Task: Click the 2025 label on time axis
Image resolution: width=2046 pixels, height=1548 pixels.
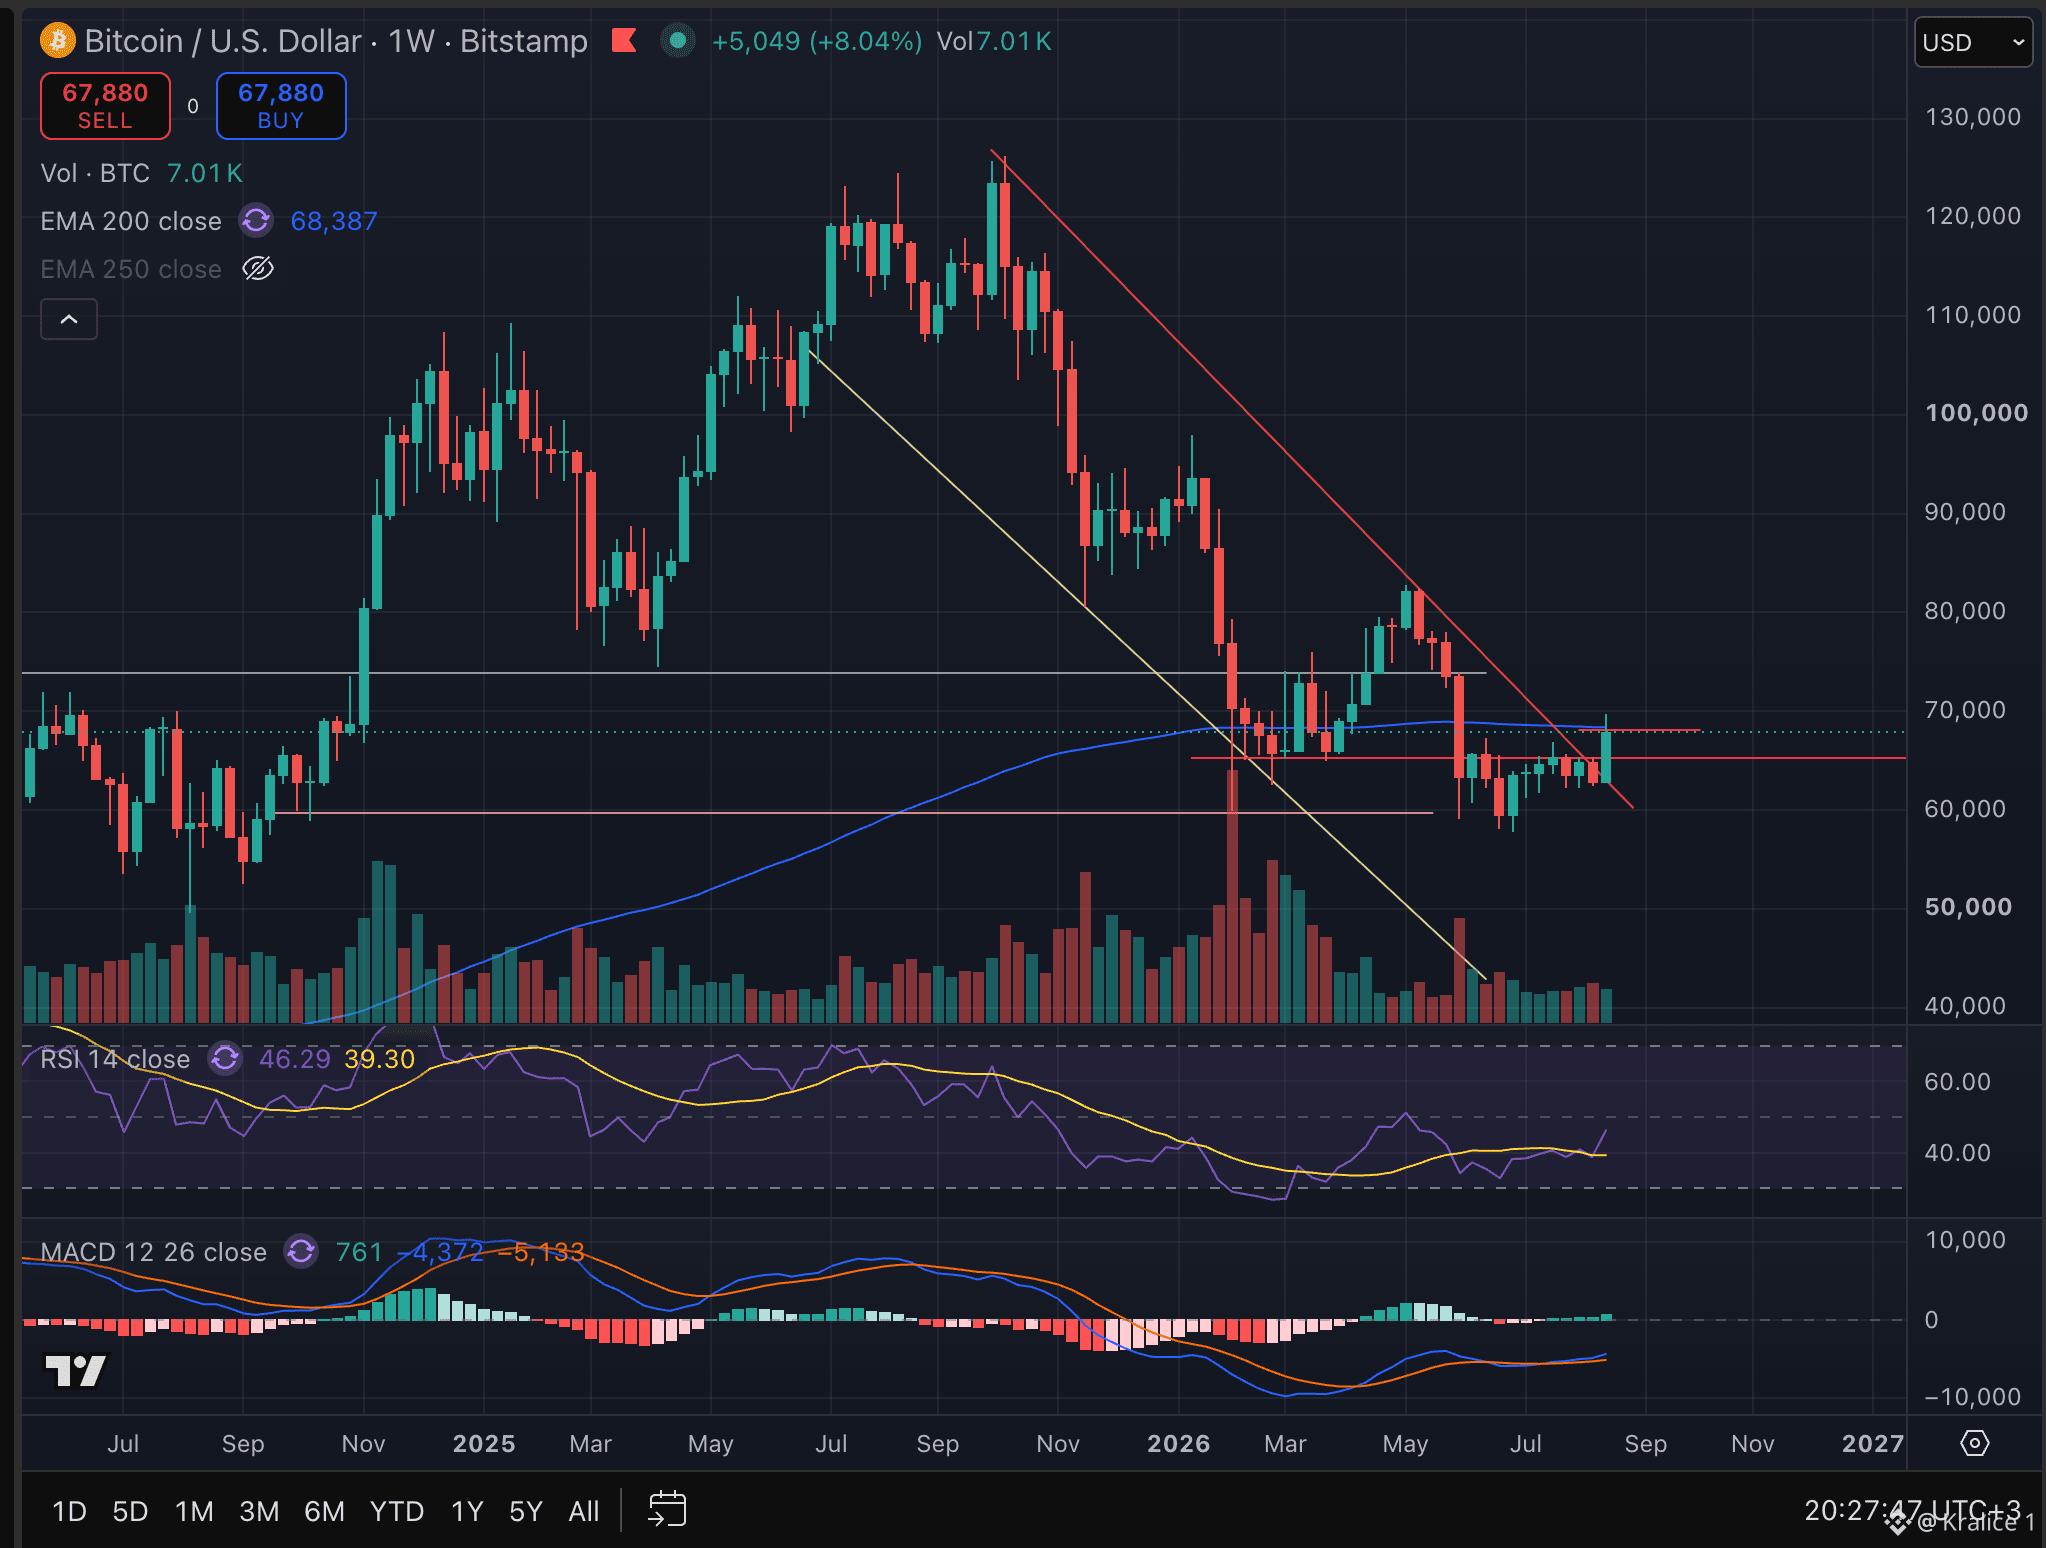Action: coord(484,1444)
